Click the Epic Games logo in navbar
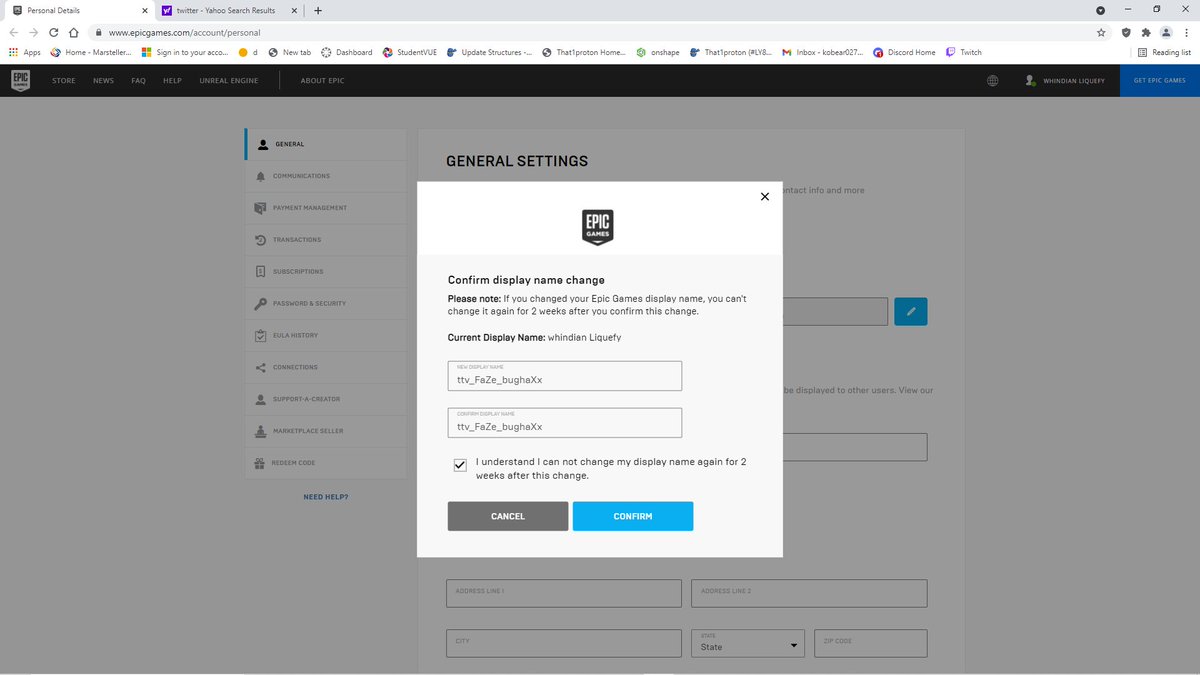Viewport: 1200px width, 675px height. coord(20,80)
